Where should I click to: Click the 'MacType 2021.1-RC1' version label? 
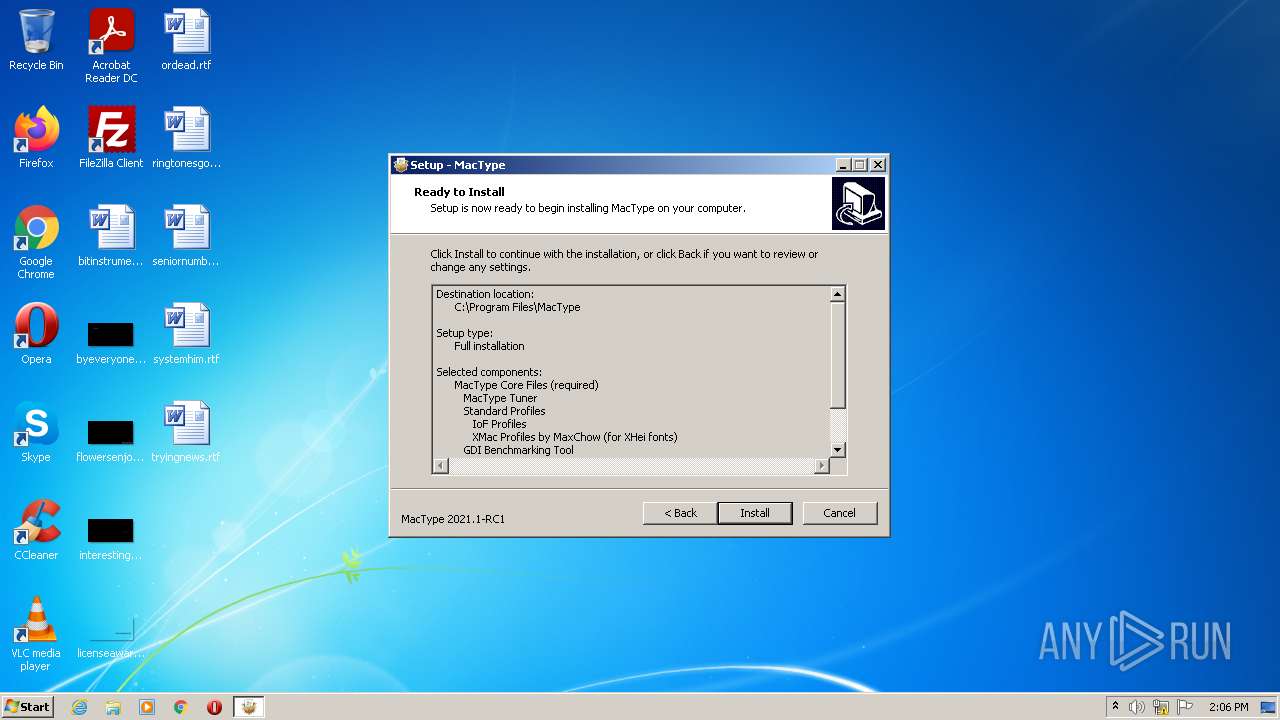coord(453,519)
